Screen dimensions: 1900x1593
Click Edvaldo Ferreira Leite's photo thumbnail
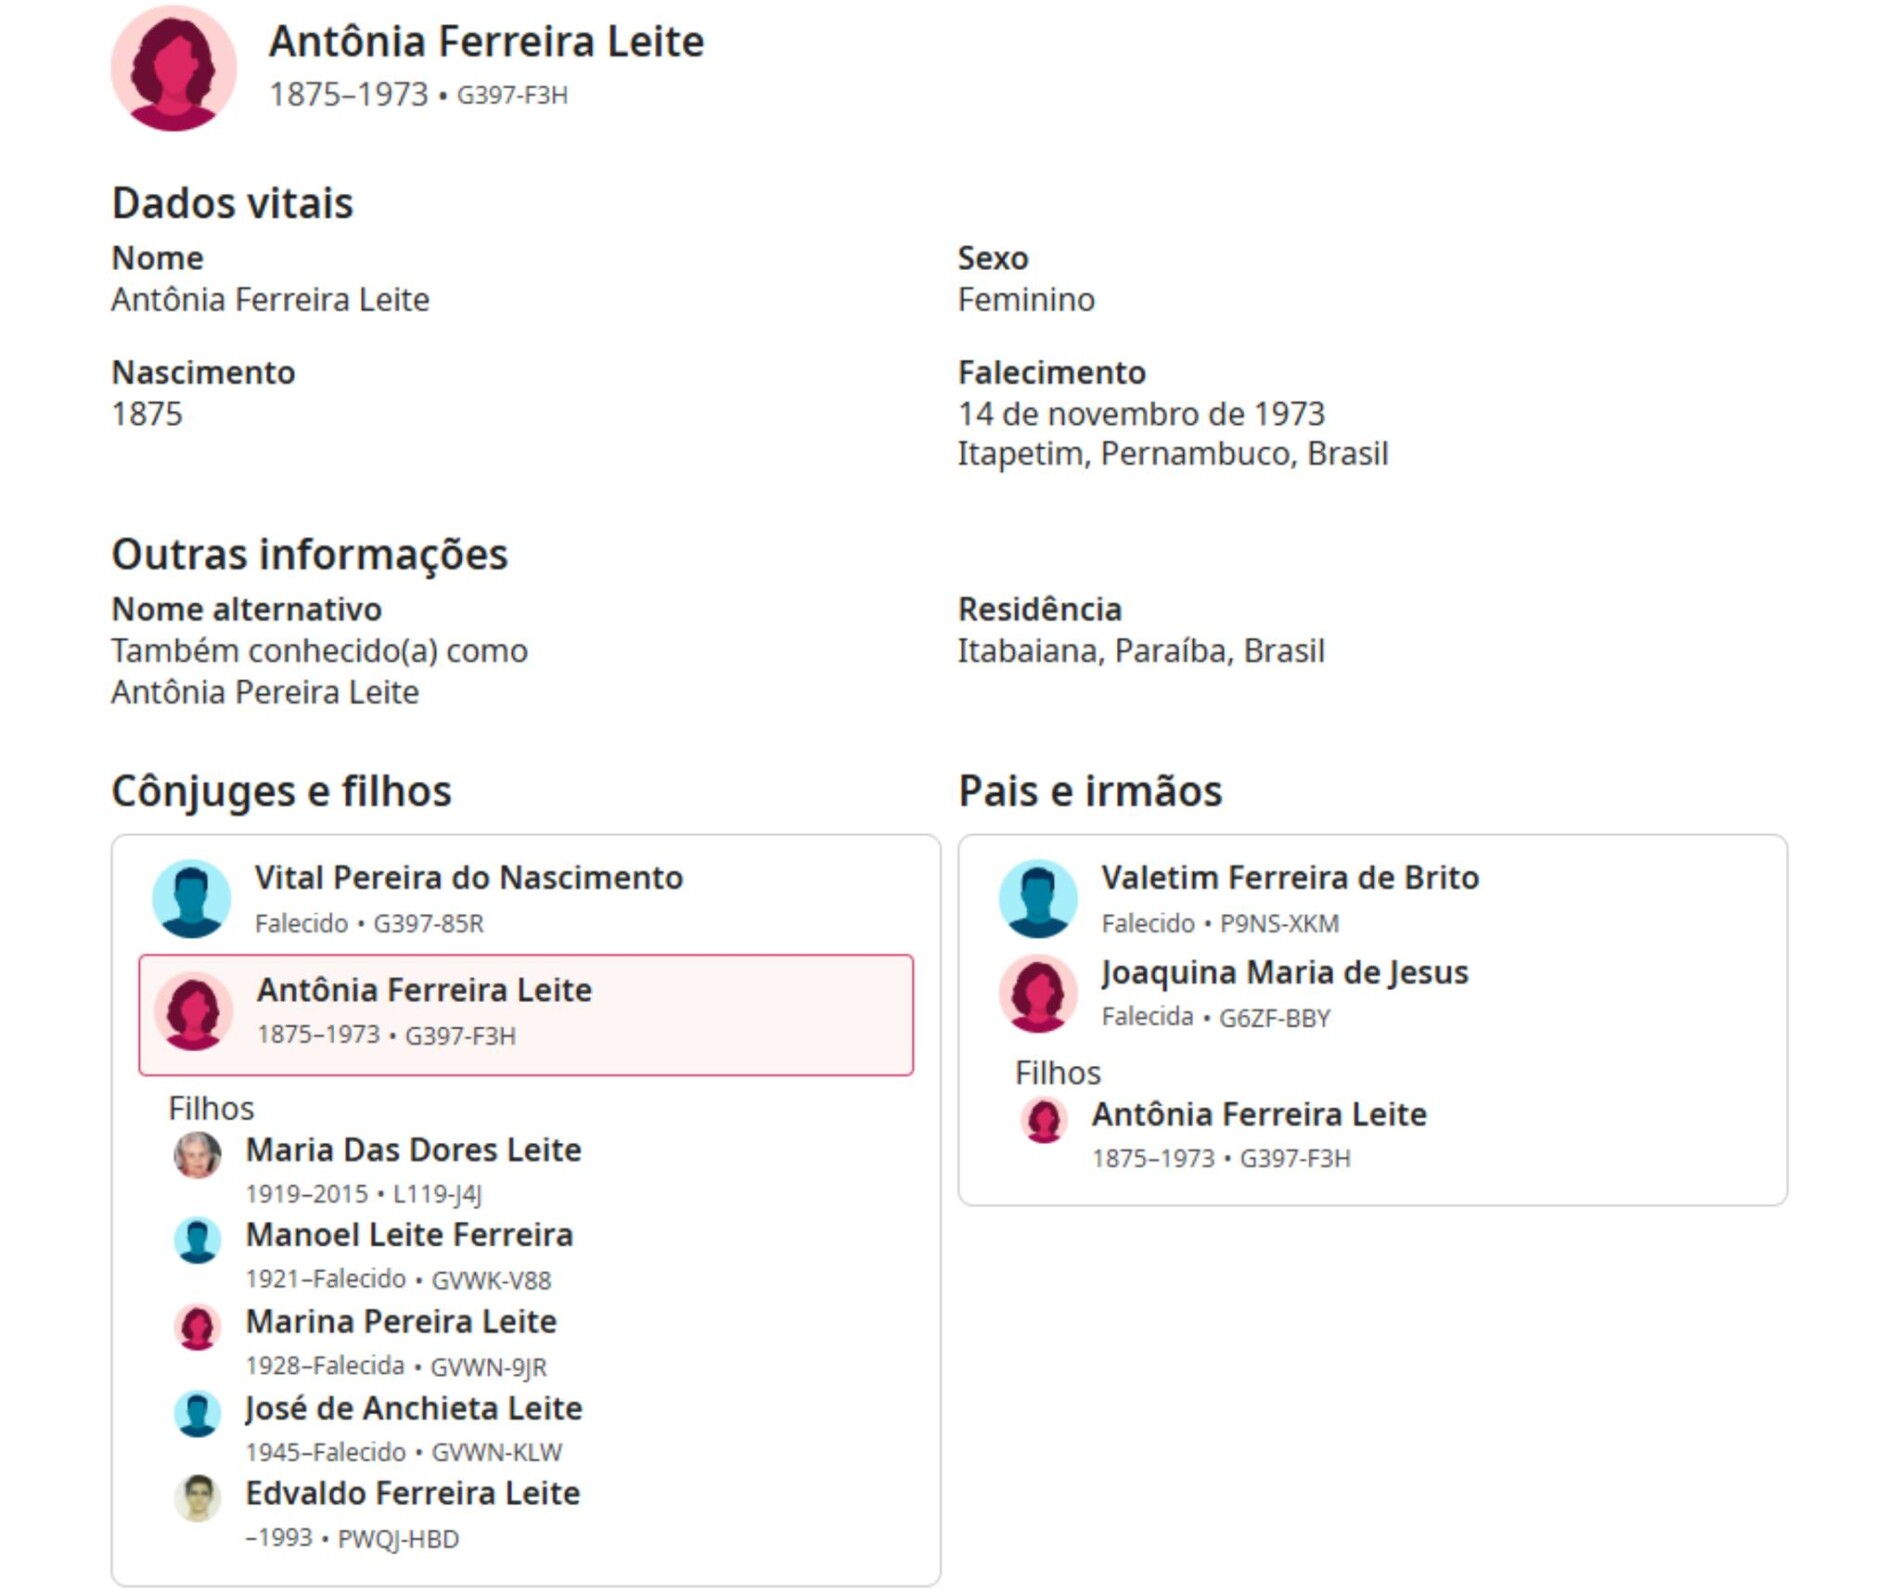(x=197, y=1498)
